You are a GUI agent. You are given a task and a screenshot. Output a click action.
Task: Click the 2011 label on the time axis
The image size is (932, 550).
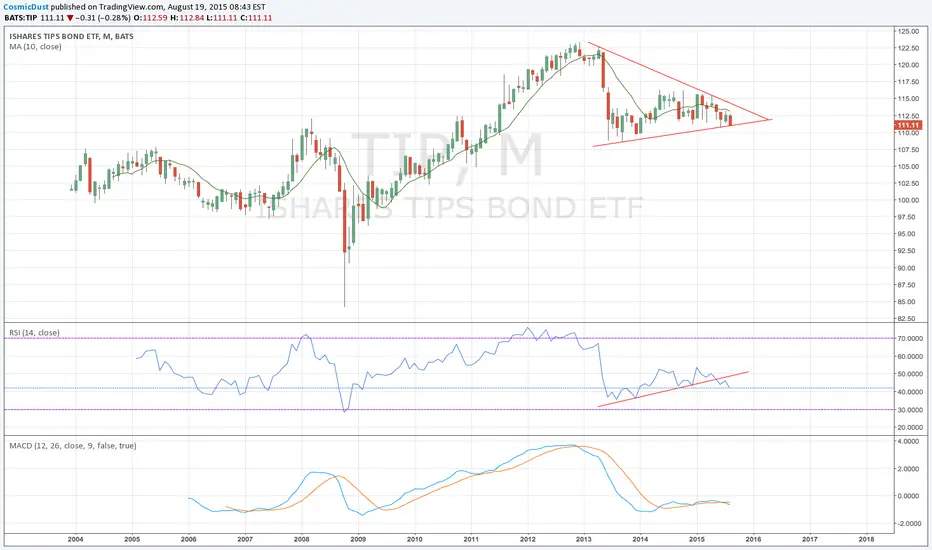coord(471,539)
